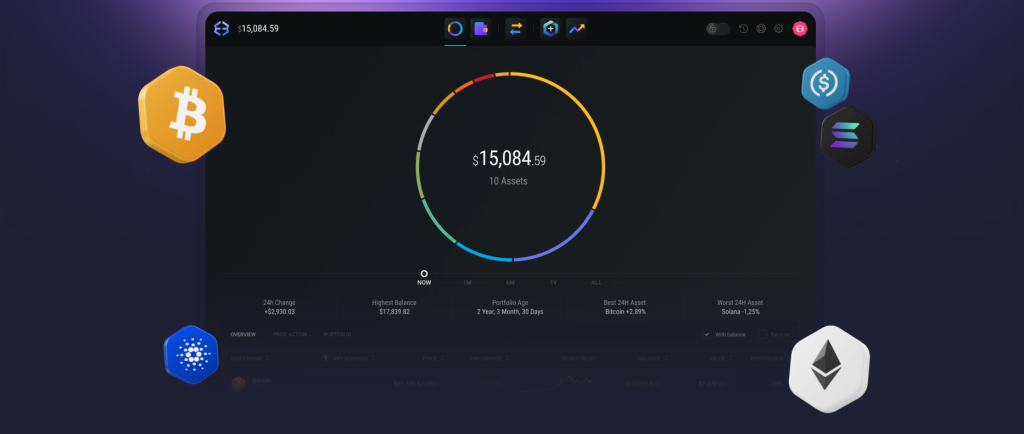Image resolution: width=1024 pixels, height=434 pixels.
Task: Open the pink profile avatar icon
Action: coord(800,29)
